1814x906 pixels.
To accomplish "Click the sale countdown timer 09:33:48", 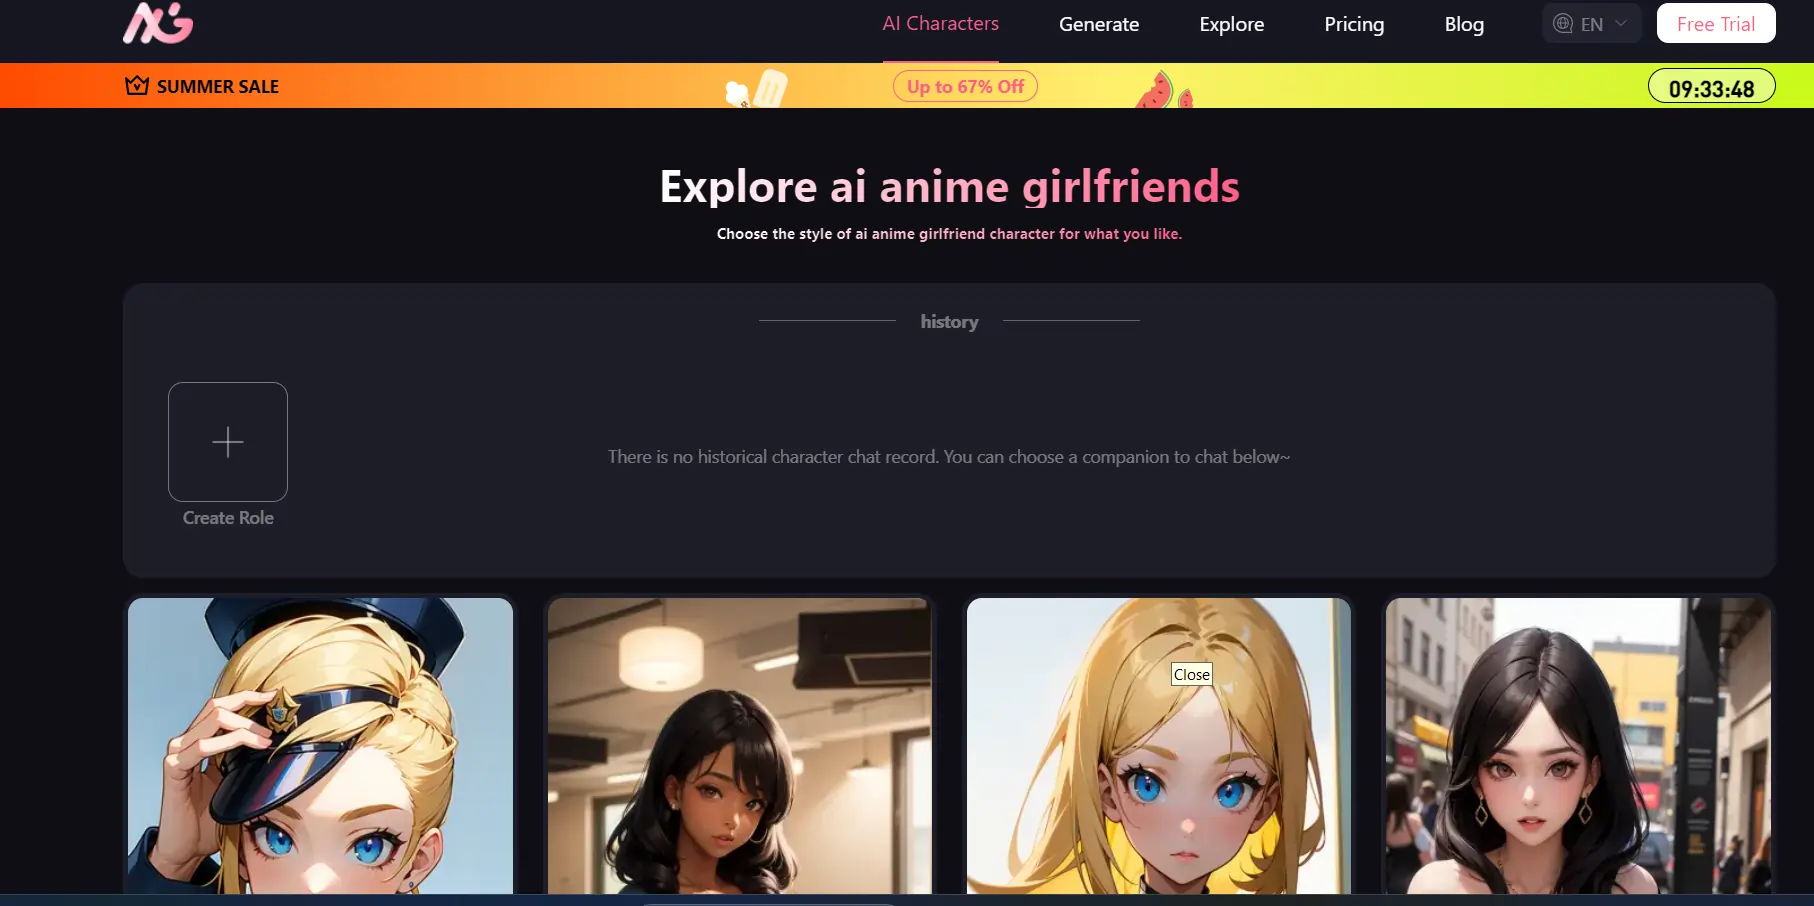I will click(1711, 88).
